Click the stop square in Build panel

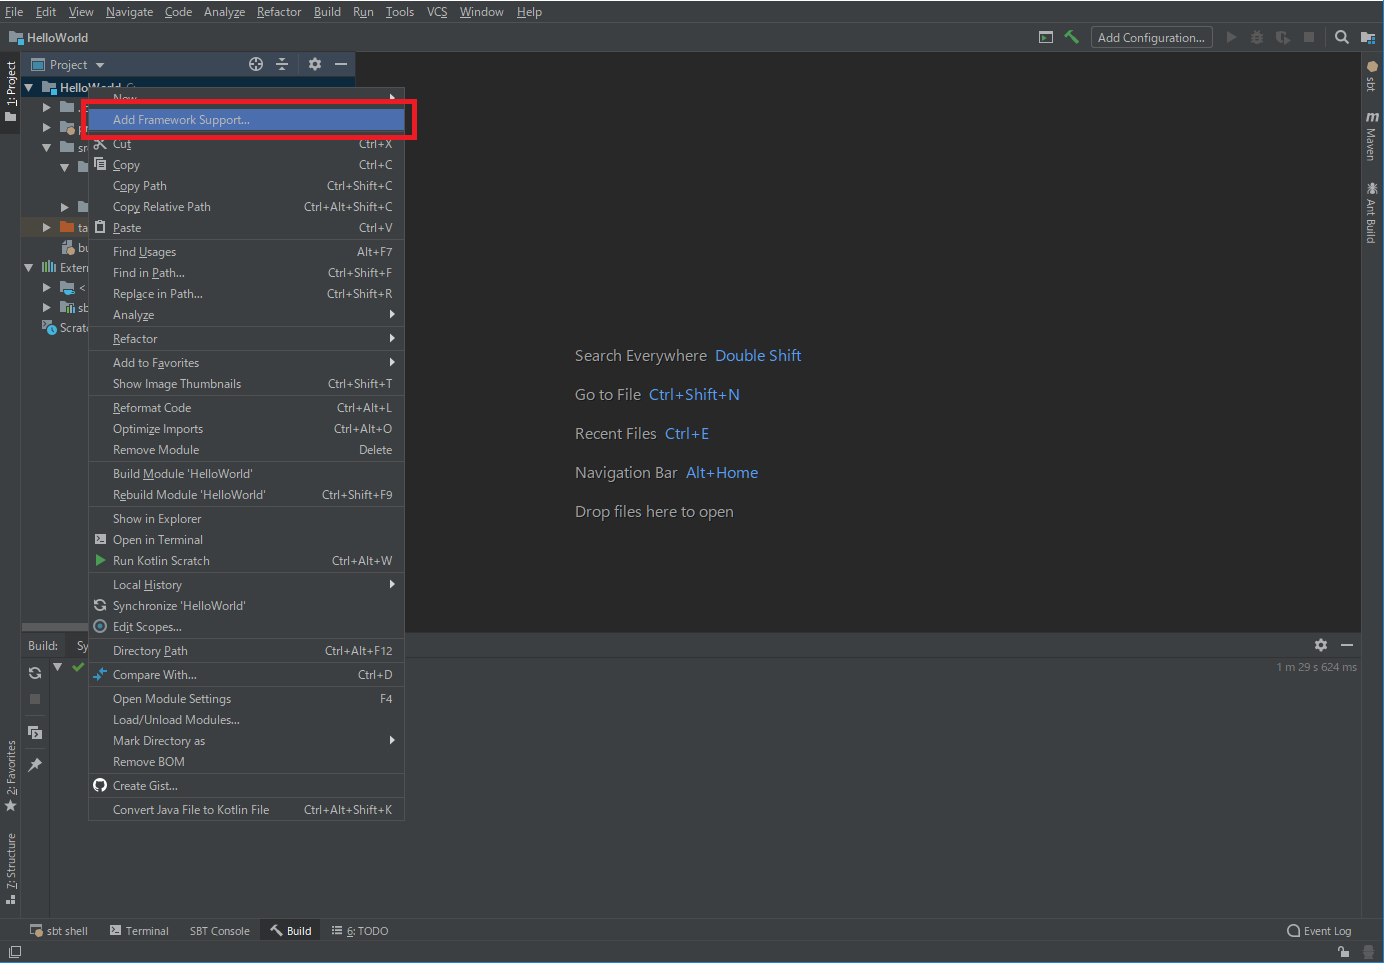coord(35,699)
